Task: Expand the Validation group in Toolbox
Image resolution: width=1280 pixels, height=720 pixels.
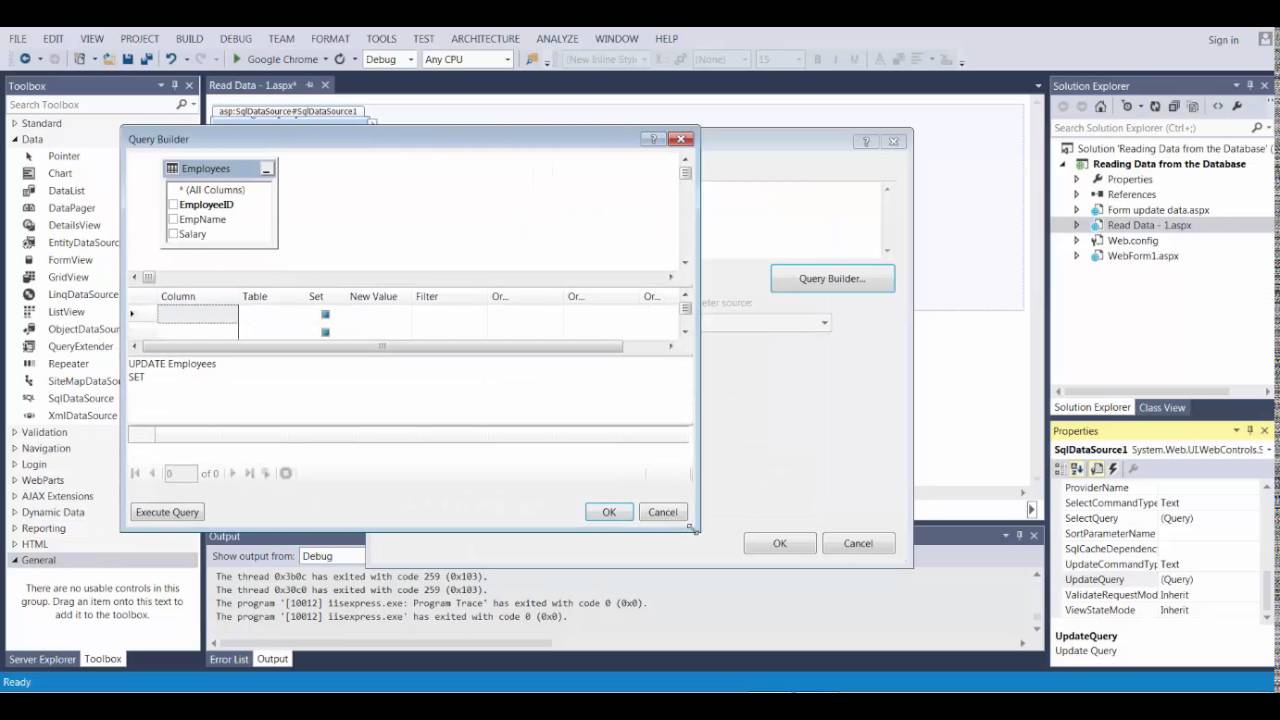Action: click(x=15, y=432)
